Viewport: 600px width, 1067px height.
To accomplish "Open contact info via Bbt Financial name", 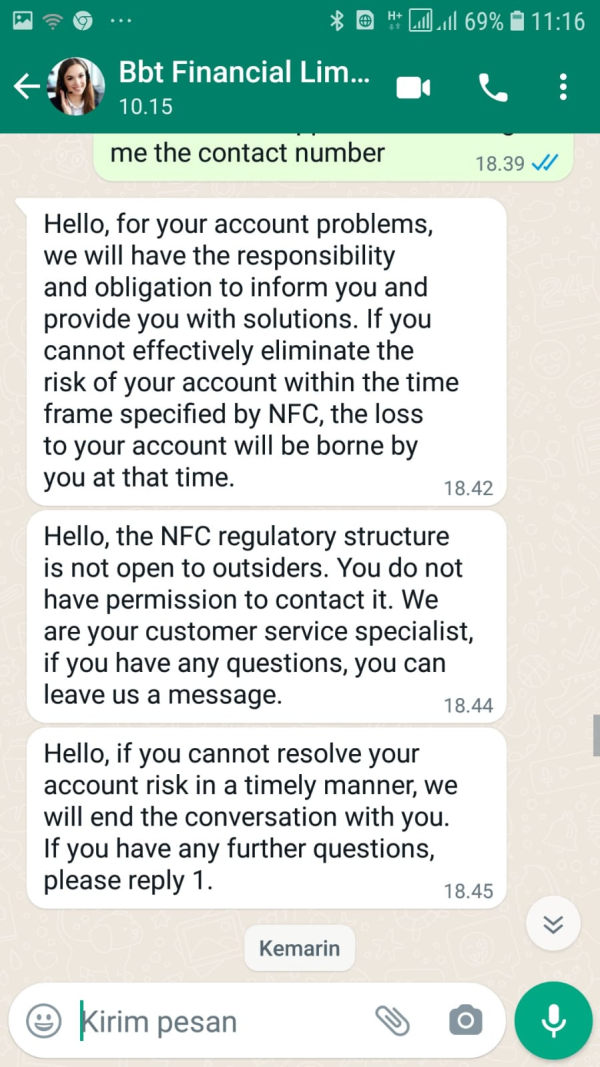I will pyautogui.click(x=244, y=72).
